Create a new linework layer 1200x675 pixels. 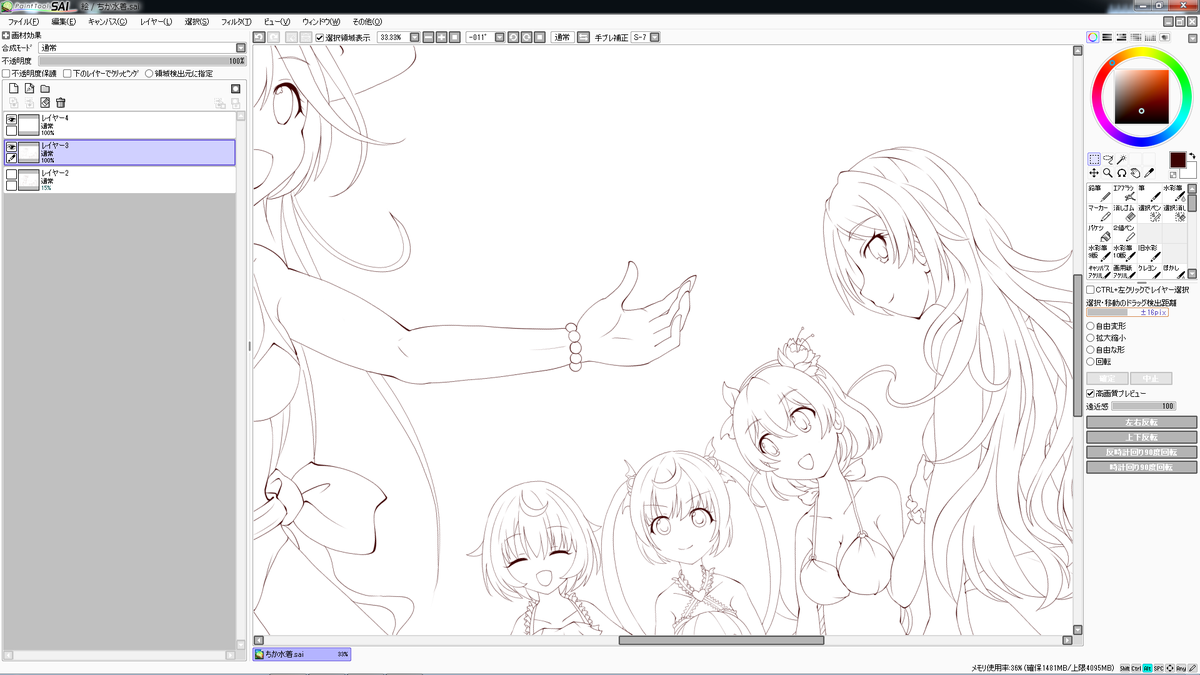(x=29, y=88)
